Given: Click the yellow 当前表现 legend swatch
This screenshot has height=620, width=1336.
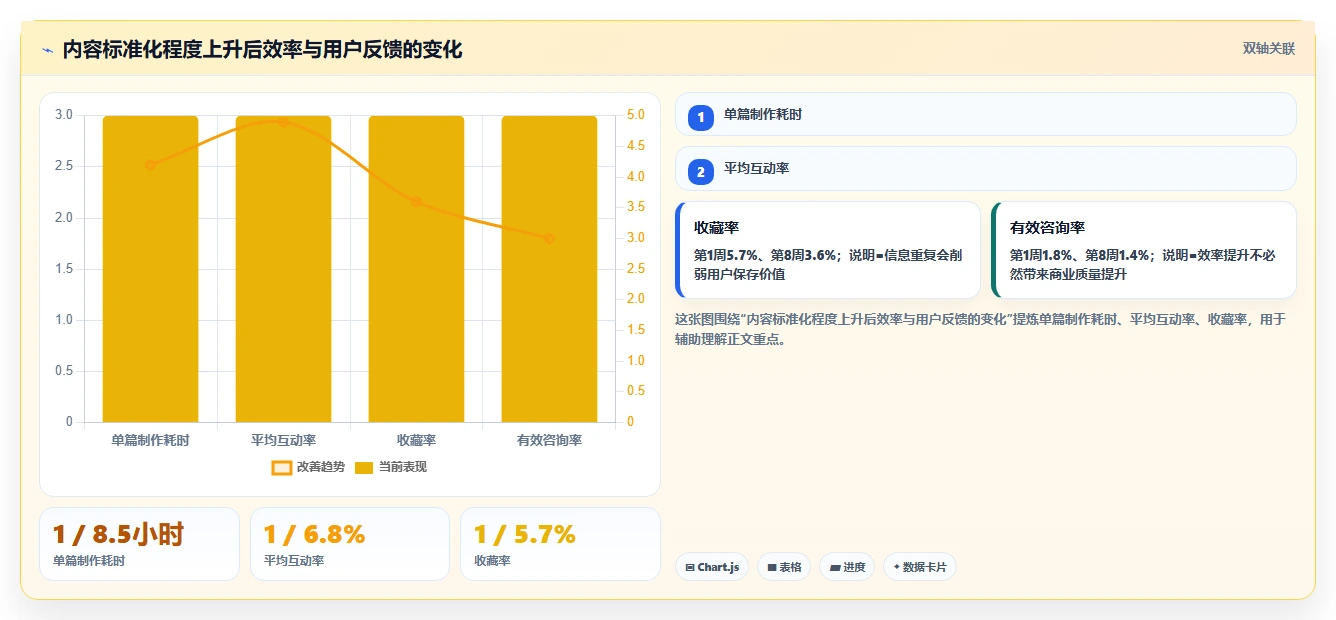Looking at the screenshot, I should coord(365,467).
